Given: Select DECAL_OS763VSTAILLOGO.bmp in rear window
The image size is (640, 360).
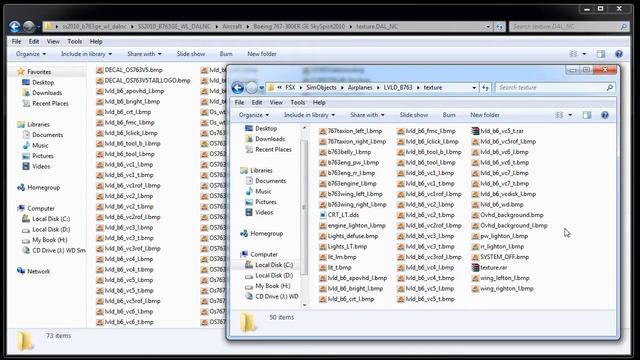Looking at the screenshot, I should (x=143, y=80).
